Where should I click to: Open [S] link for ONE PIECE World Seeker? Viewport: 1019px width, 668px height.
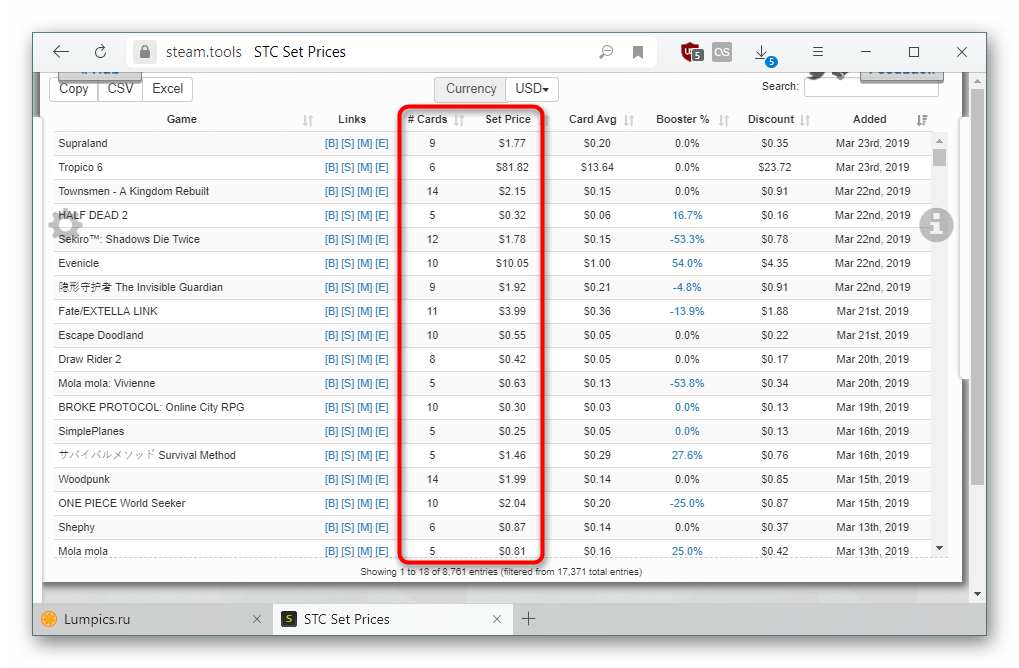348,504
